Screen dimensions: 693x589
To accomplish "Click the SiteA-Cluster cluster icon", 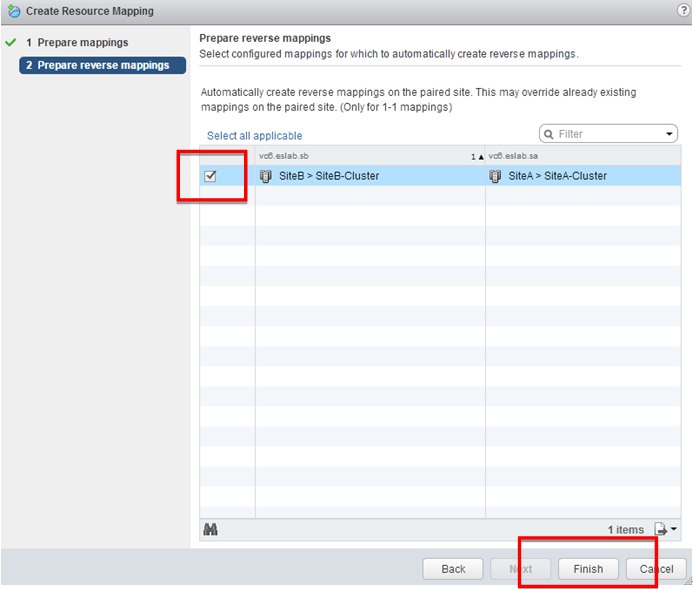I will coord(495,176).
